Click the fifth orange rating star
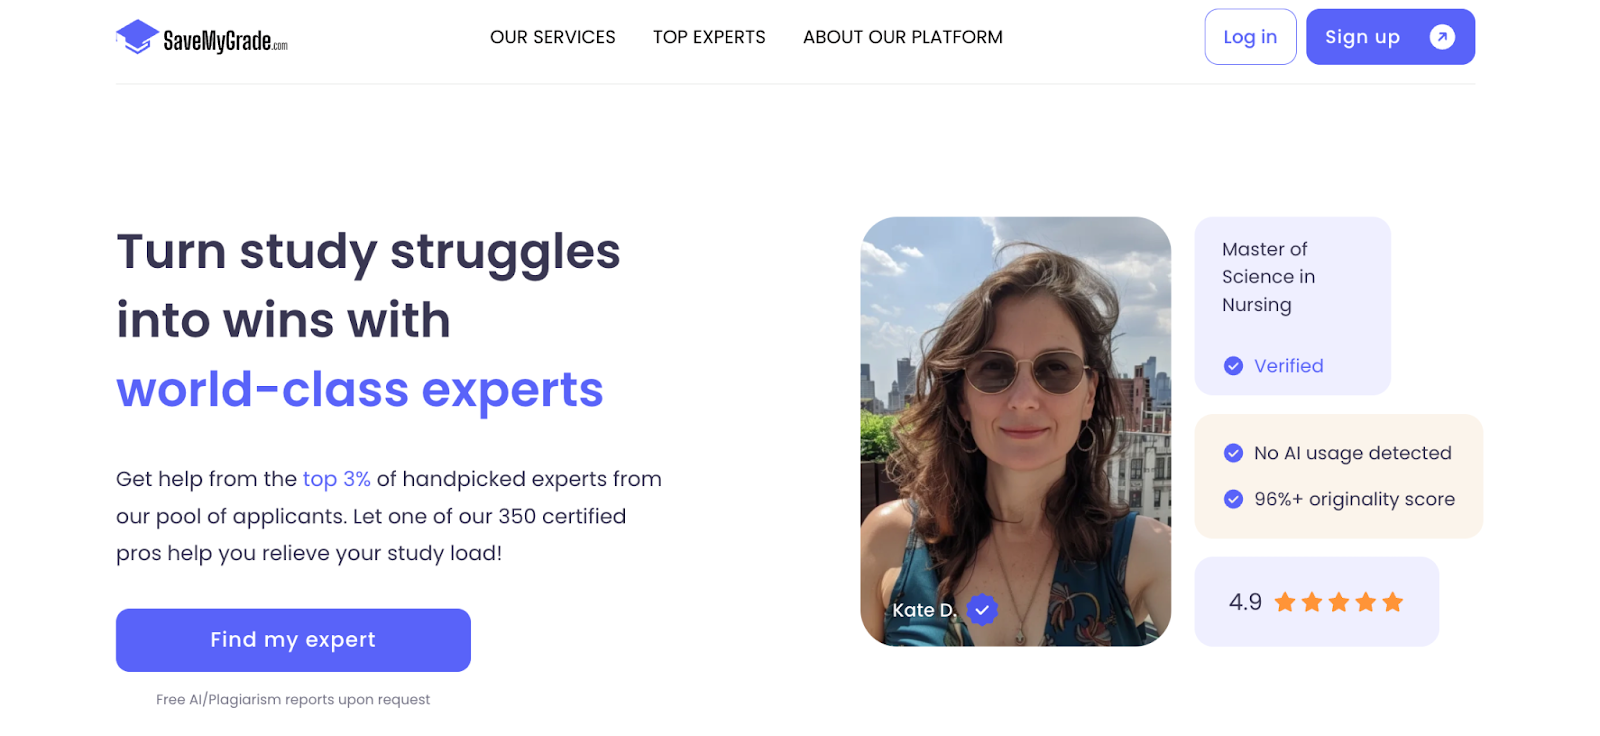Screen dimensions: 1600x736 [x=1393, y=602]
